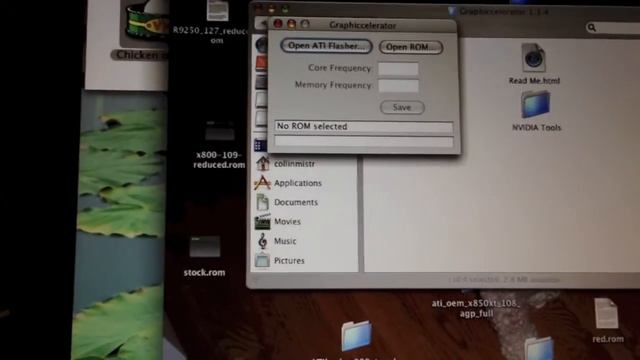
Task: Click the Finder search magnifier icon
Action: [x=591, y=27]
